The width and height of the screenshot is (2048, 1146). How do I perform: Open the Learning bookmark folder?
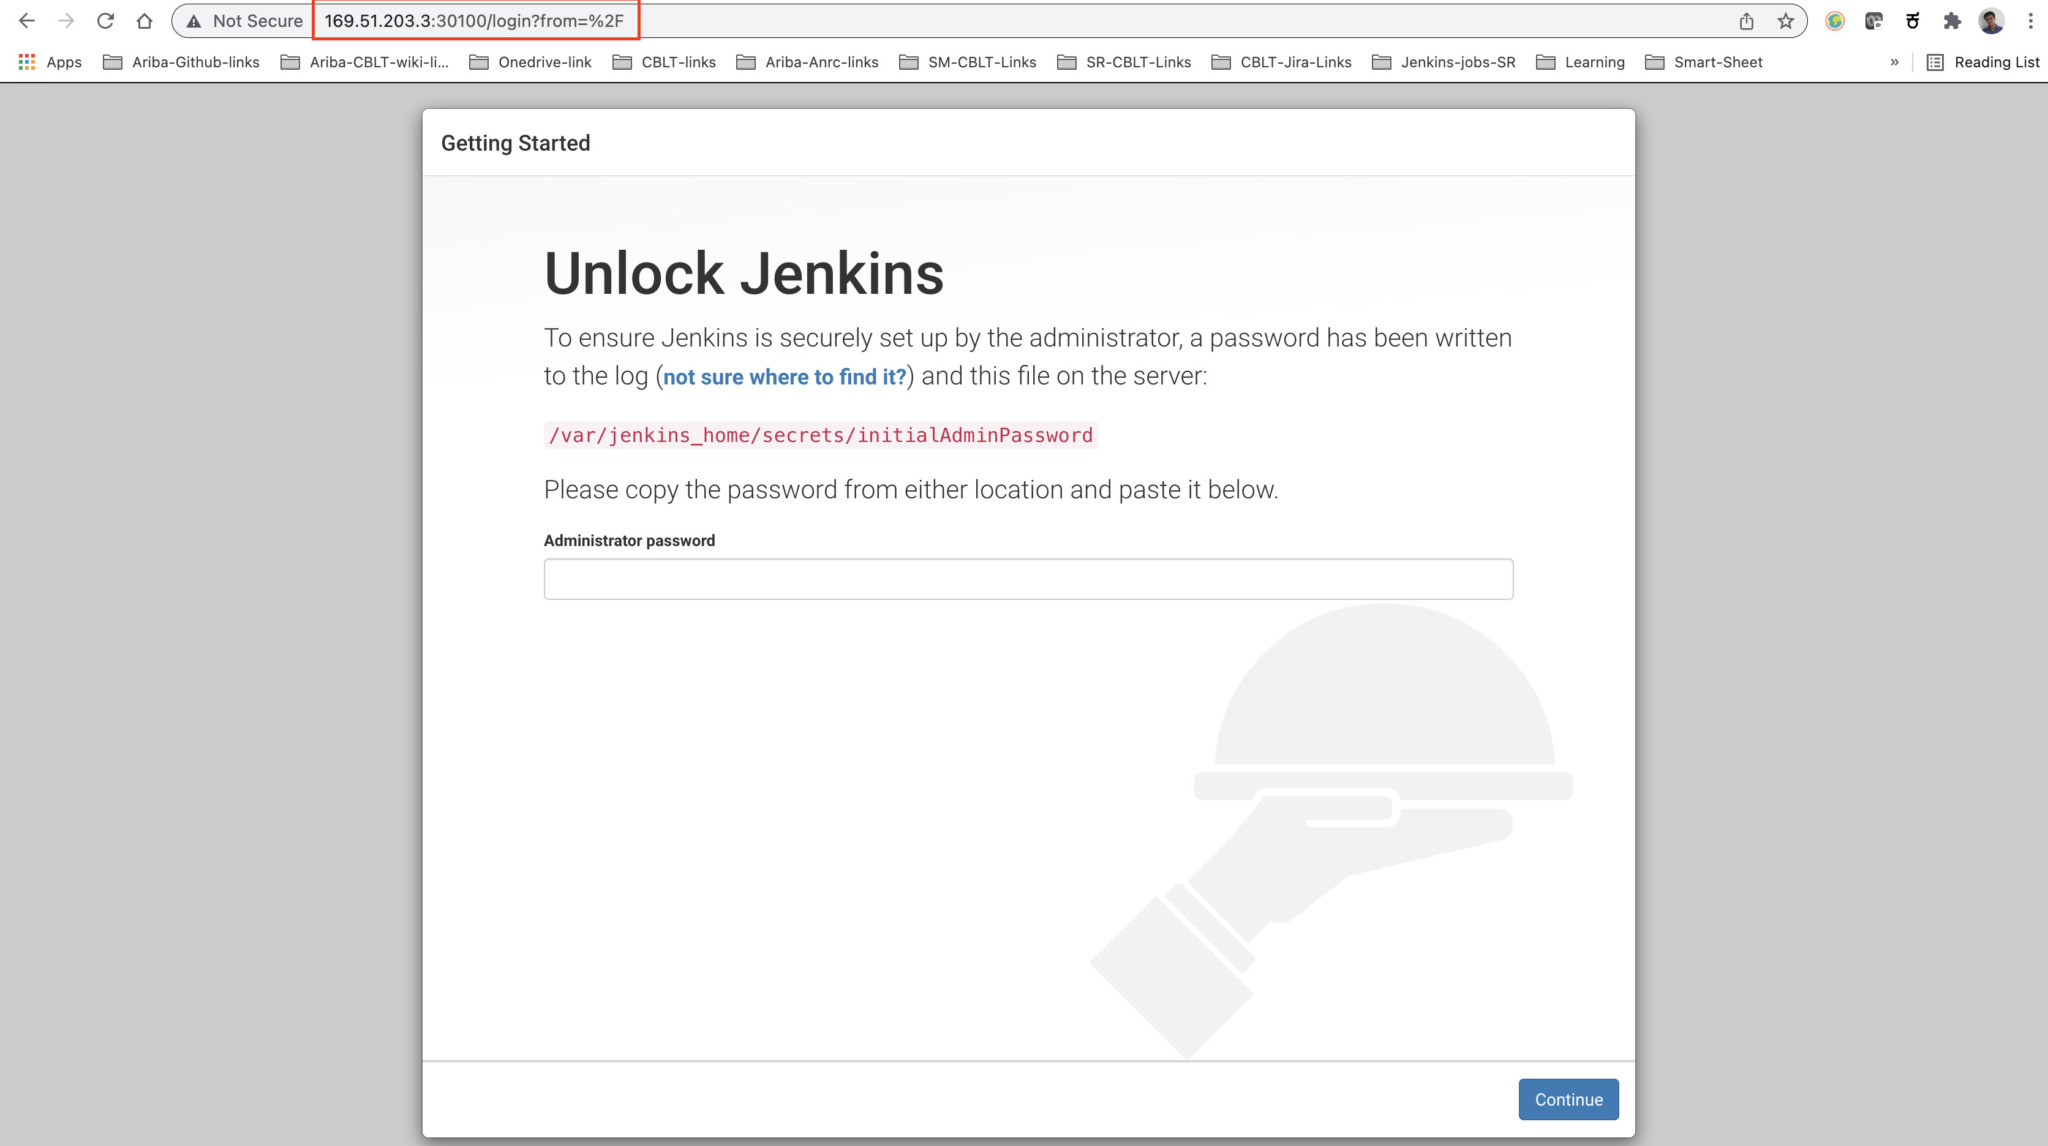(1595, 61)
